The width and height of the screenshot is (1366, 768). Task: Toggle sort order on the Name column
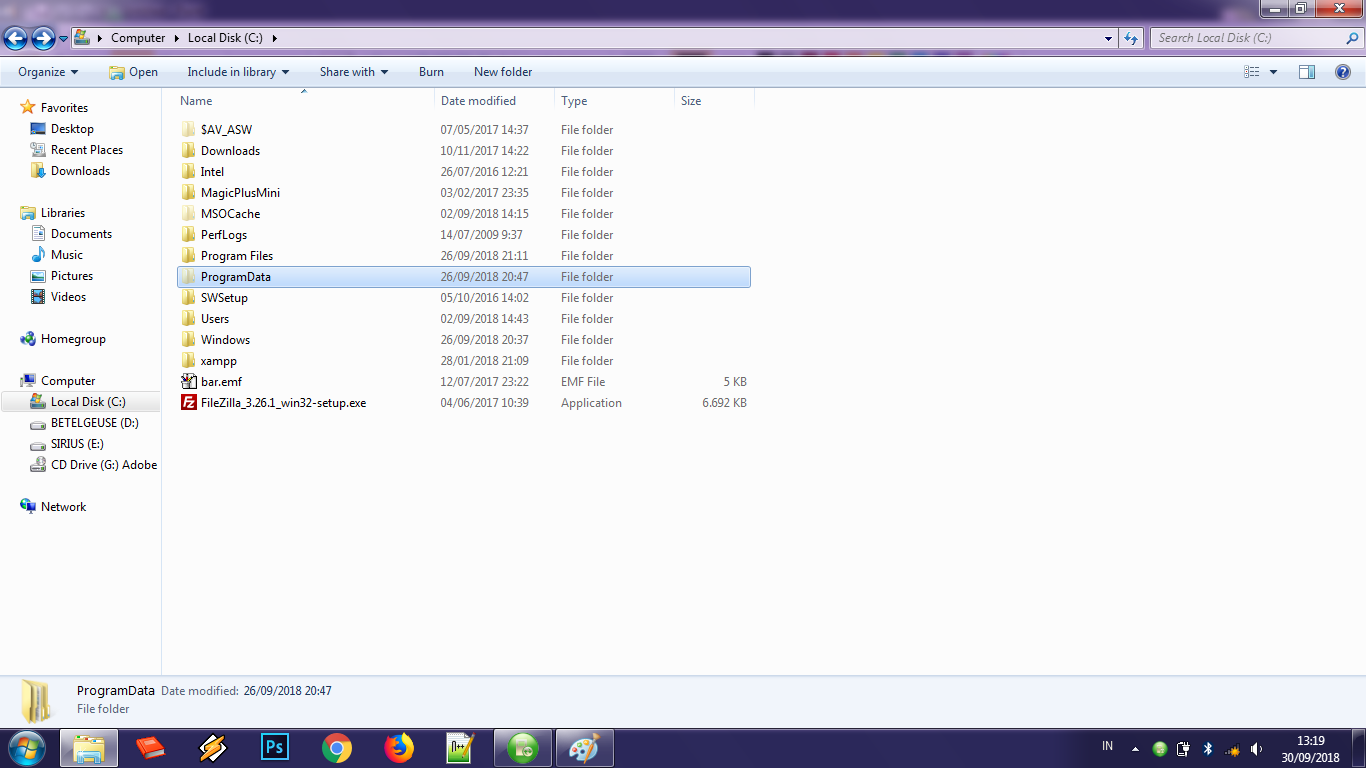click(x=196, y=100)
